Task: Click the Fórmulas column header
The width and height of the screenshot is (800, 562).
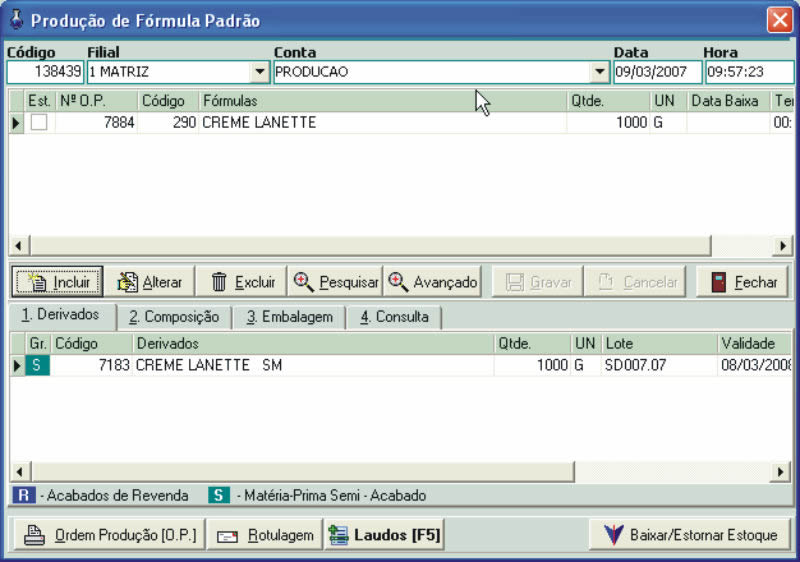Action: pos(383,101)
